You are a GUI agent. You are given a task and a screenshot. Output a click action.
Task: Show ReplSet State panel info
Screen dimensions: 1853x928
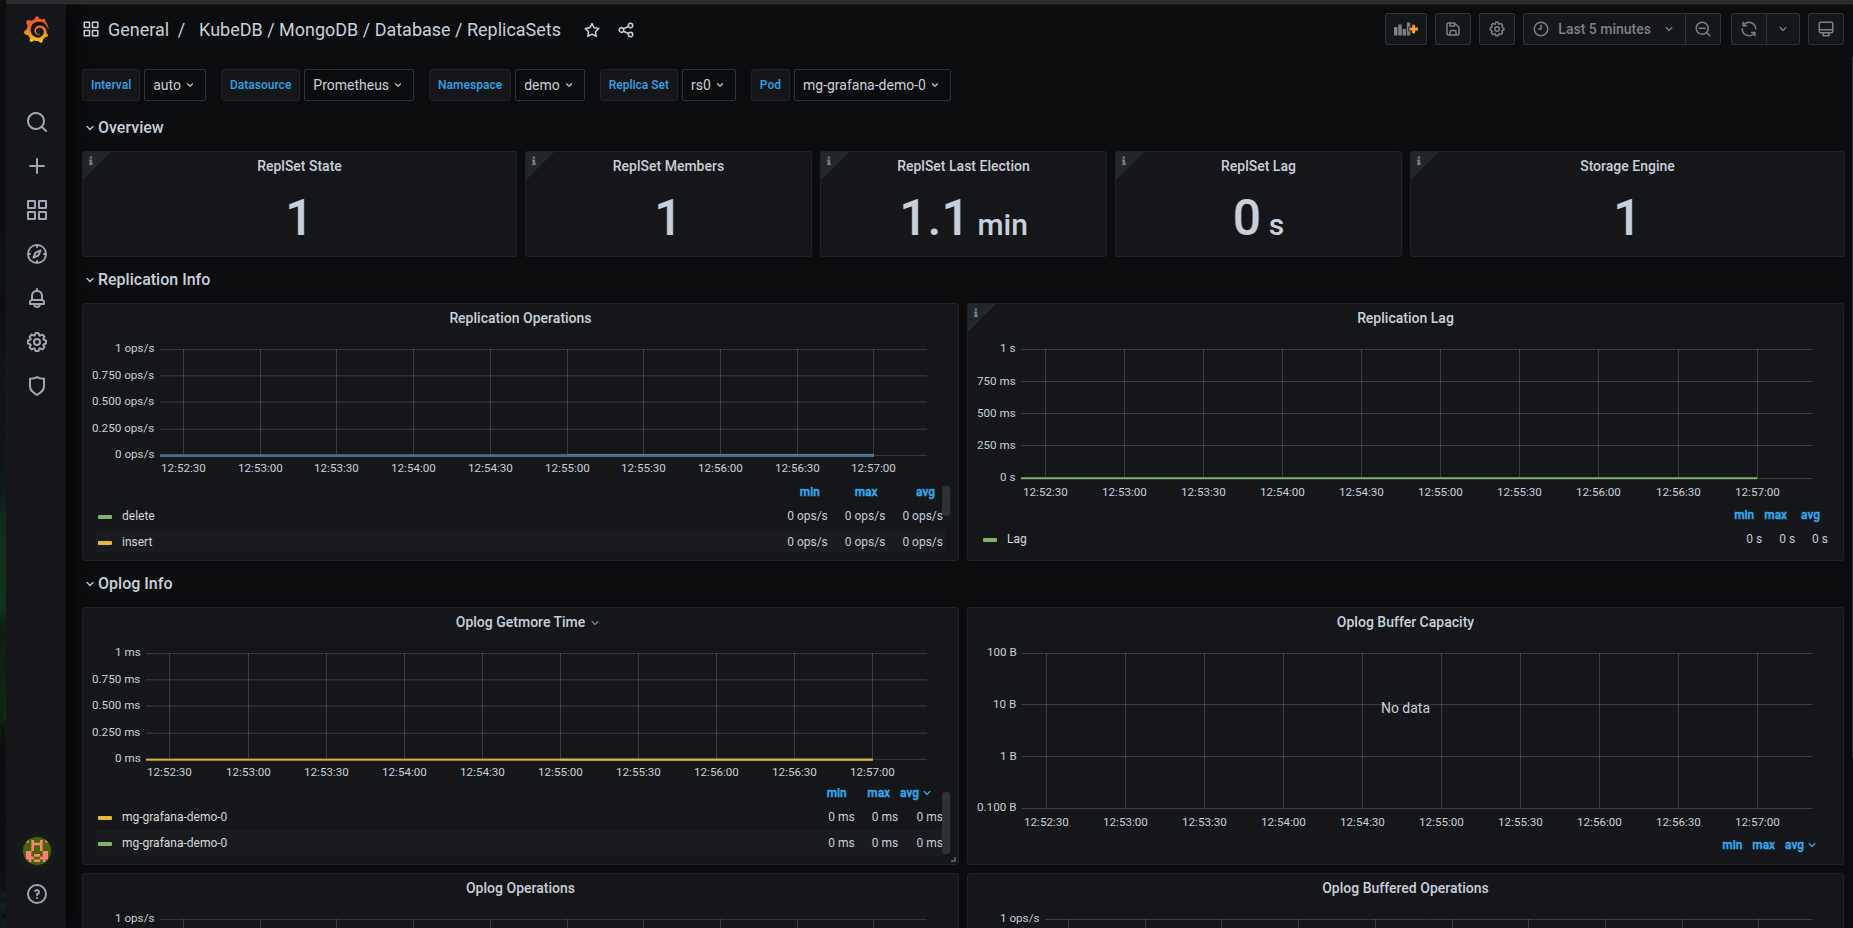[x=91, y=161]
